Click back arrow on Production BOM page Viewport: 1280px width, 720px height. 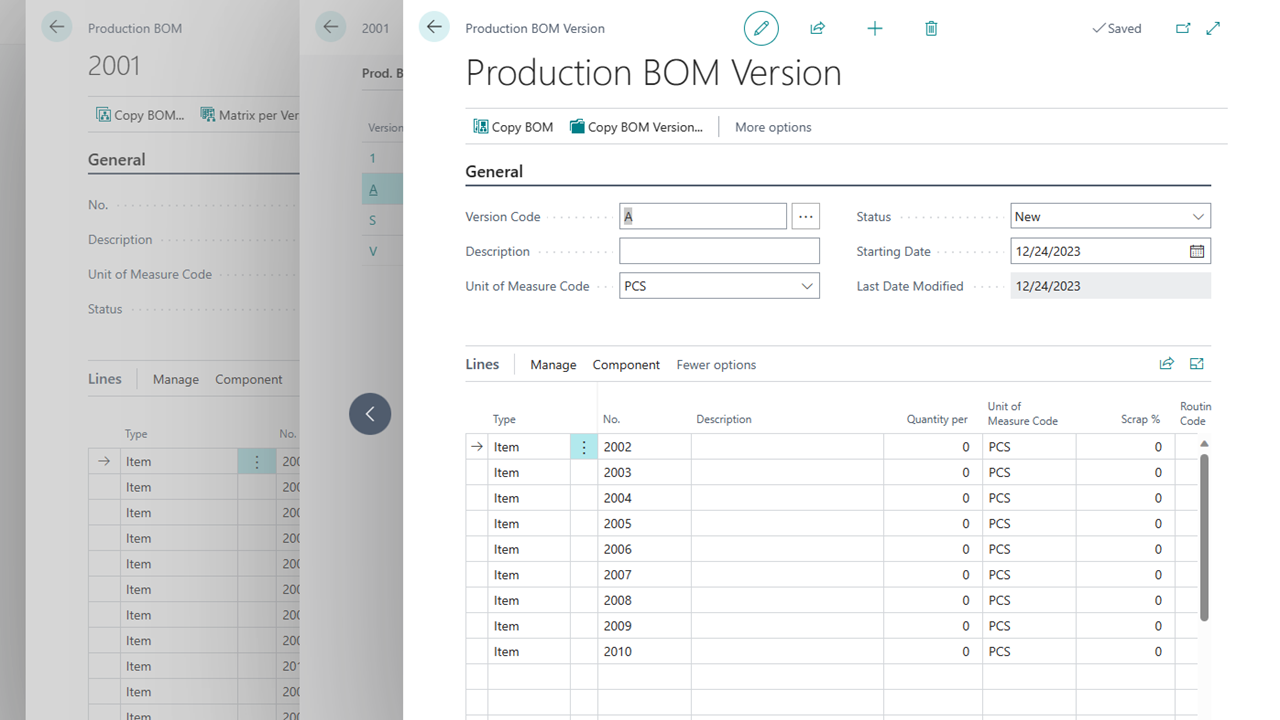(57, 27)
